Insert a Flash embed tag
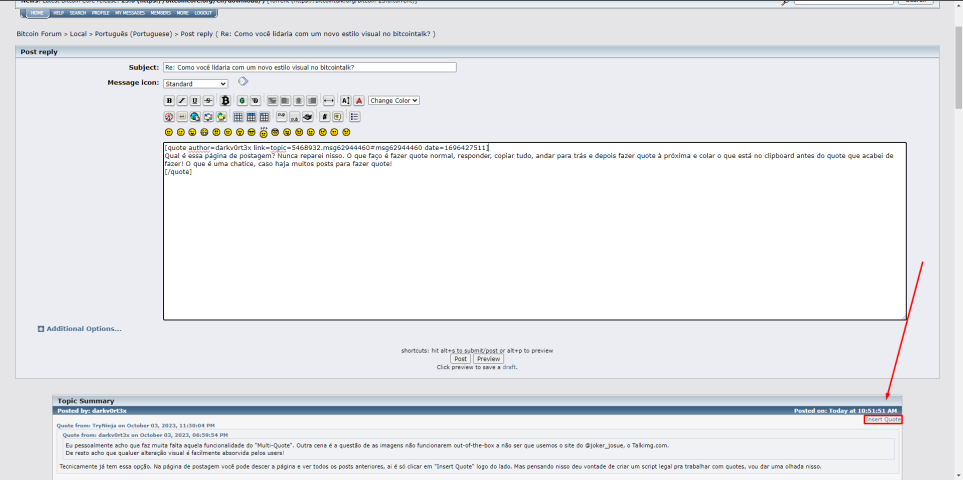Screen dimensions: 963x480 pos(169,116)
